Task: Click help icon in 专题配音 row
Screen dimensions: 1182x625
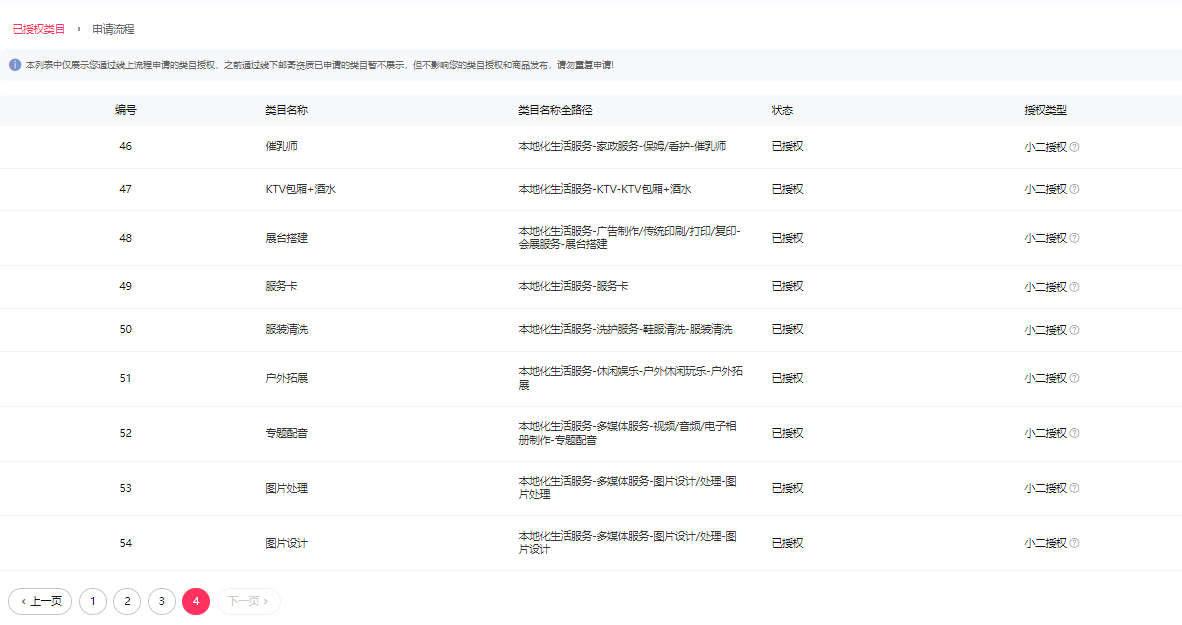Action: tap(1075, 434)
